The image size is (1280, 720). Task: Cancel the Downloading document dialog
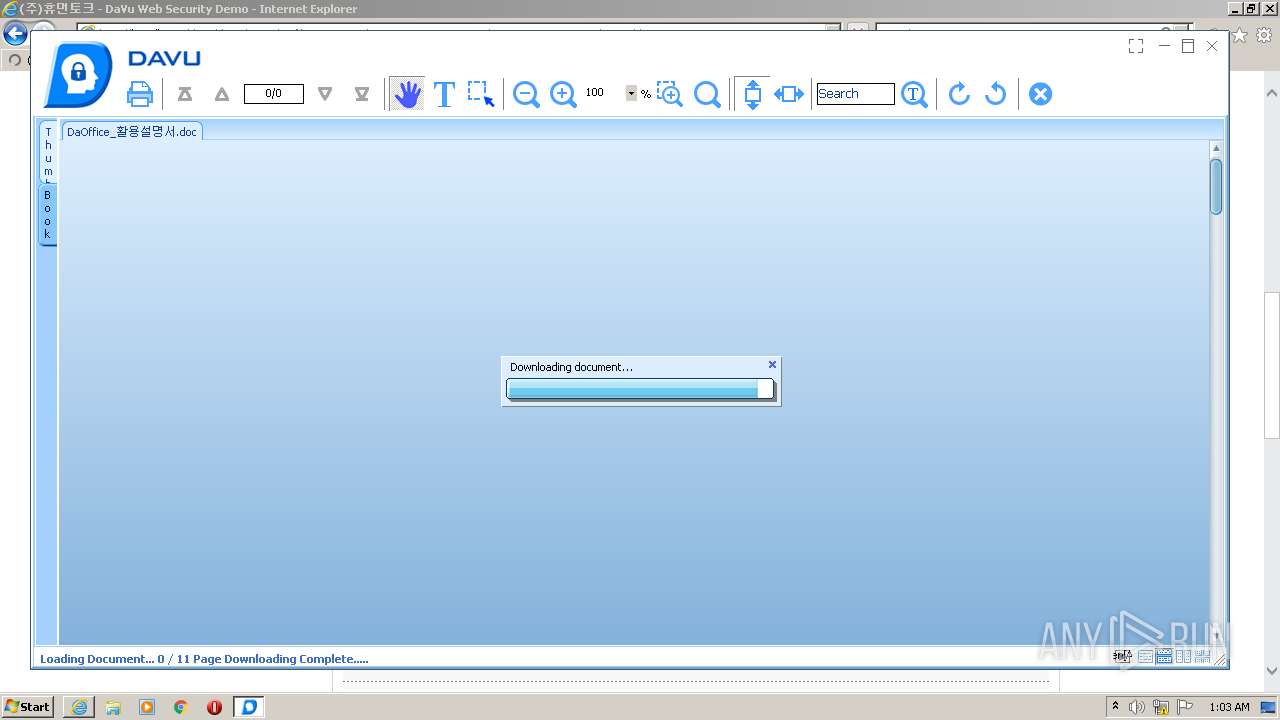pyautogui.click(x=772, y=365)
